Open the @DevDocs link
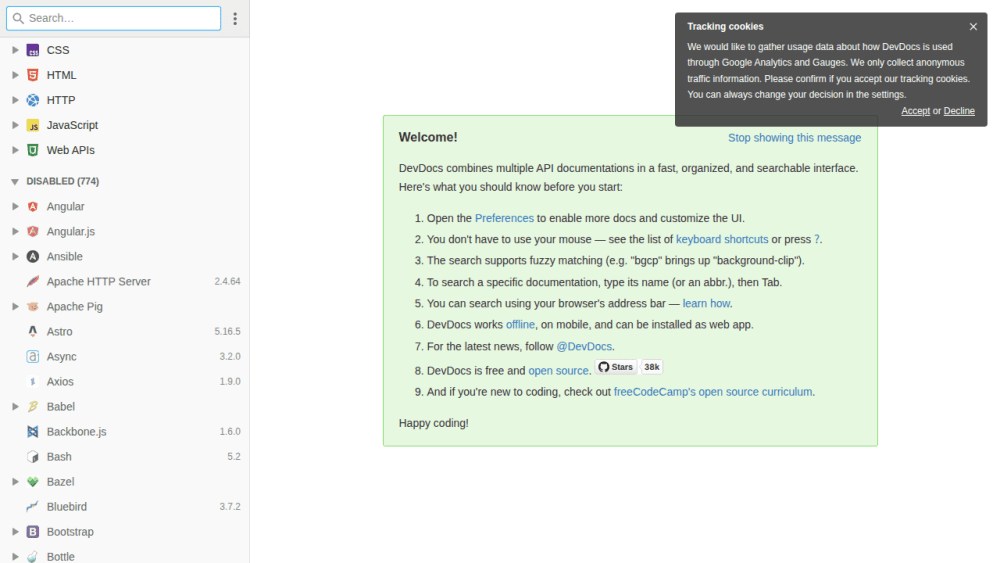Image resolution: width=1000 pixels, height=563 pixels. click(584, 346)
